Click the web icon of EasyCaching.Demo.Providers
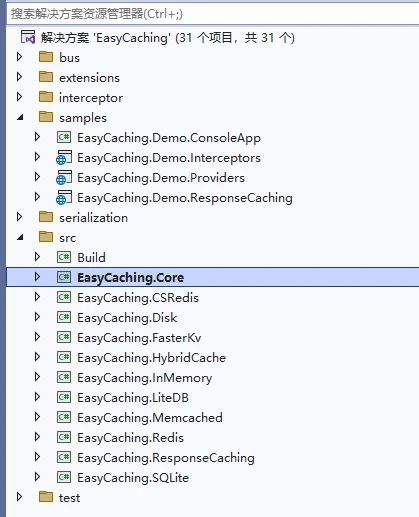 (64, 177)
